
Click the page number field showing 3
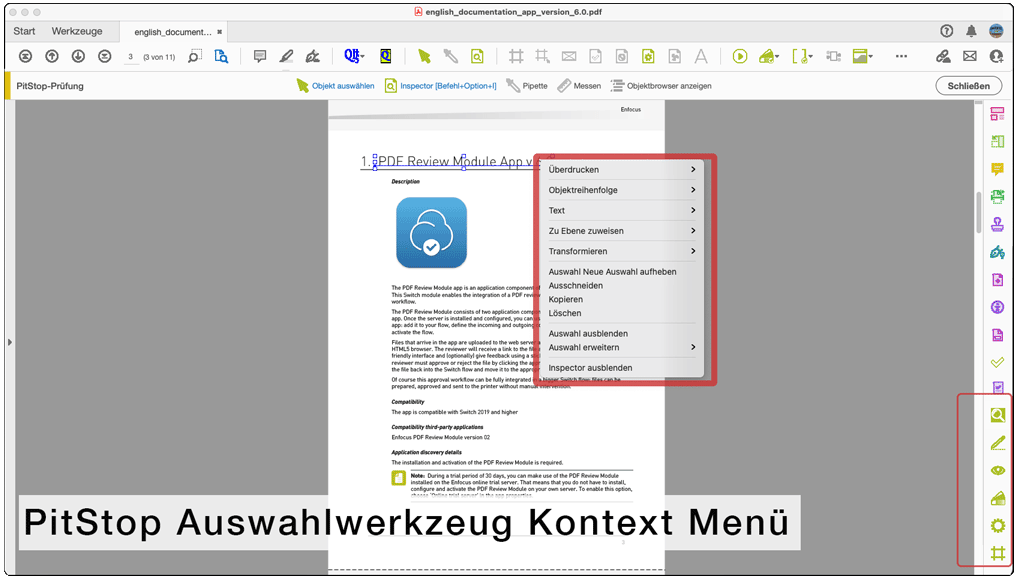pos(131,57)
